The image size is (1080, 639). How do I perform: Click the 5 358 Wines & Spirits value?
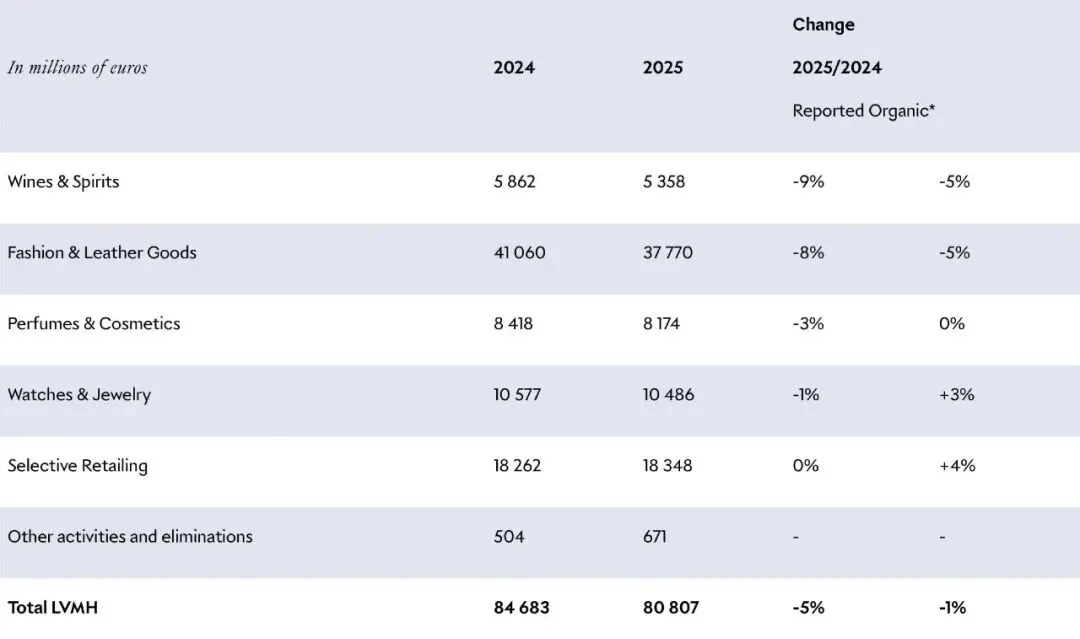(x=664, y=182)
